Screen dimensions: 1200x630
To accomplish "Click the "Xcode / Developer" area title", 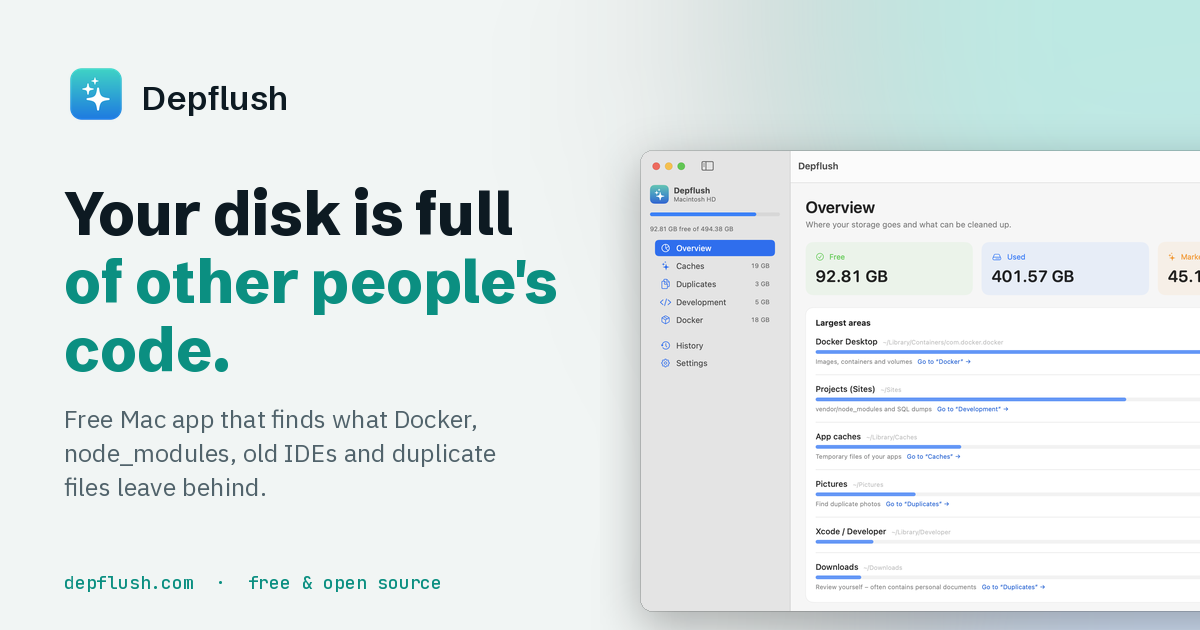I will pyautogui.click(x=851, y=532).
